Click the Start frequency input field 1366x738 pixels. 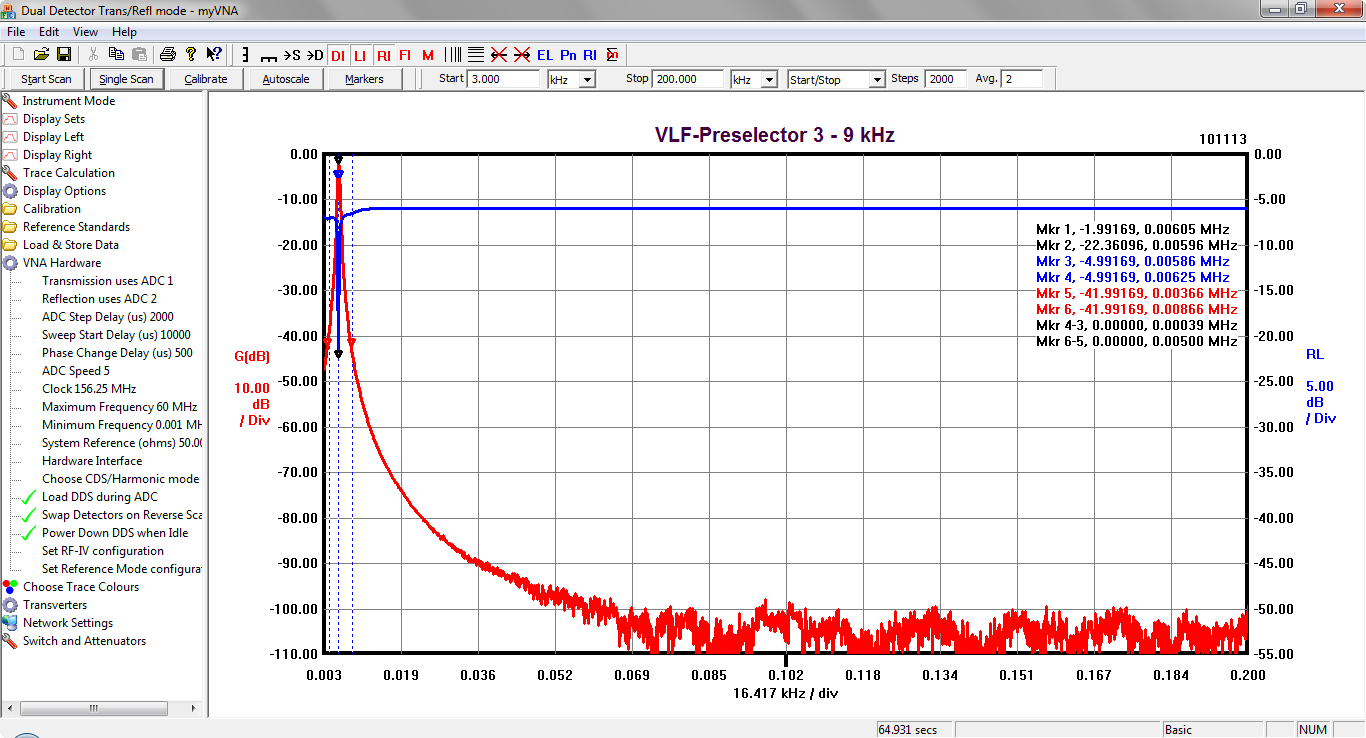503,79
